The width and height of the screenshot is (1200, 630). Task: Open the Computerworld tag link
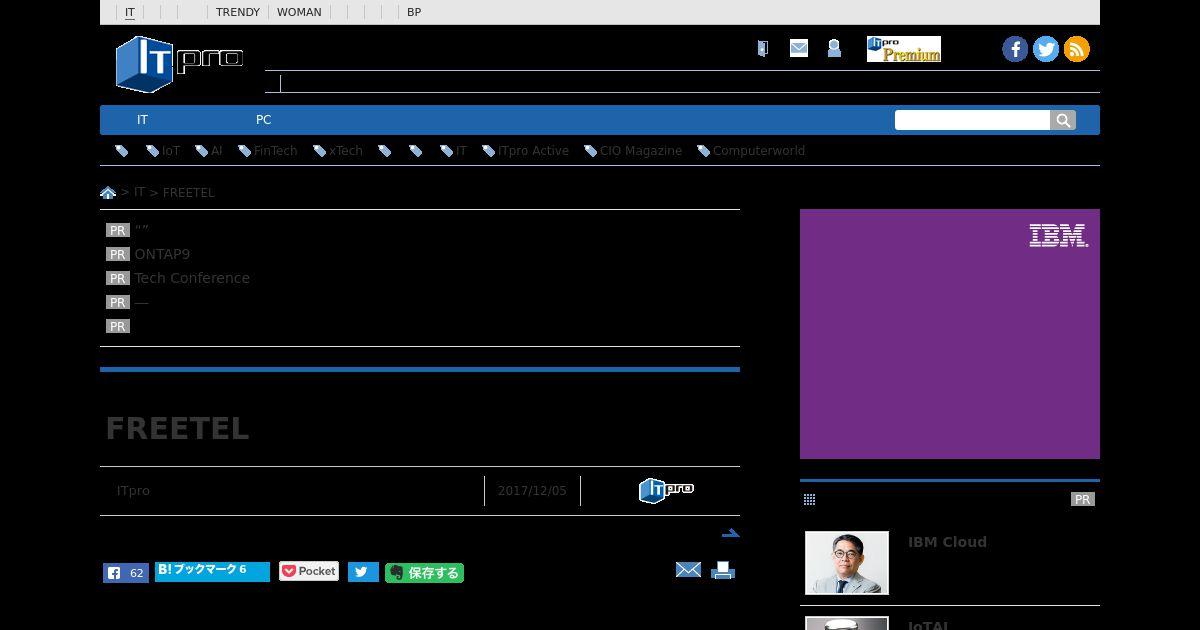click(759, 151)
